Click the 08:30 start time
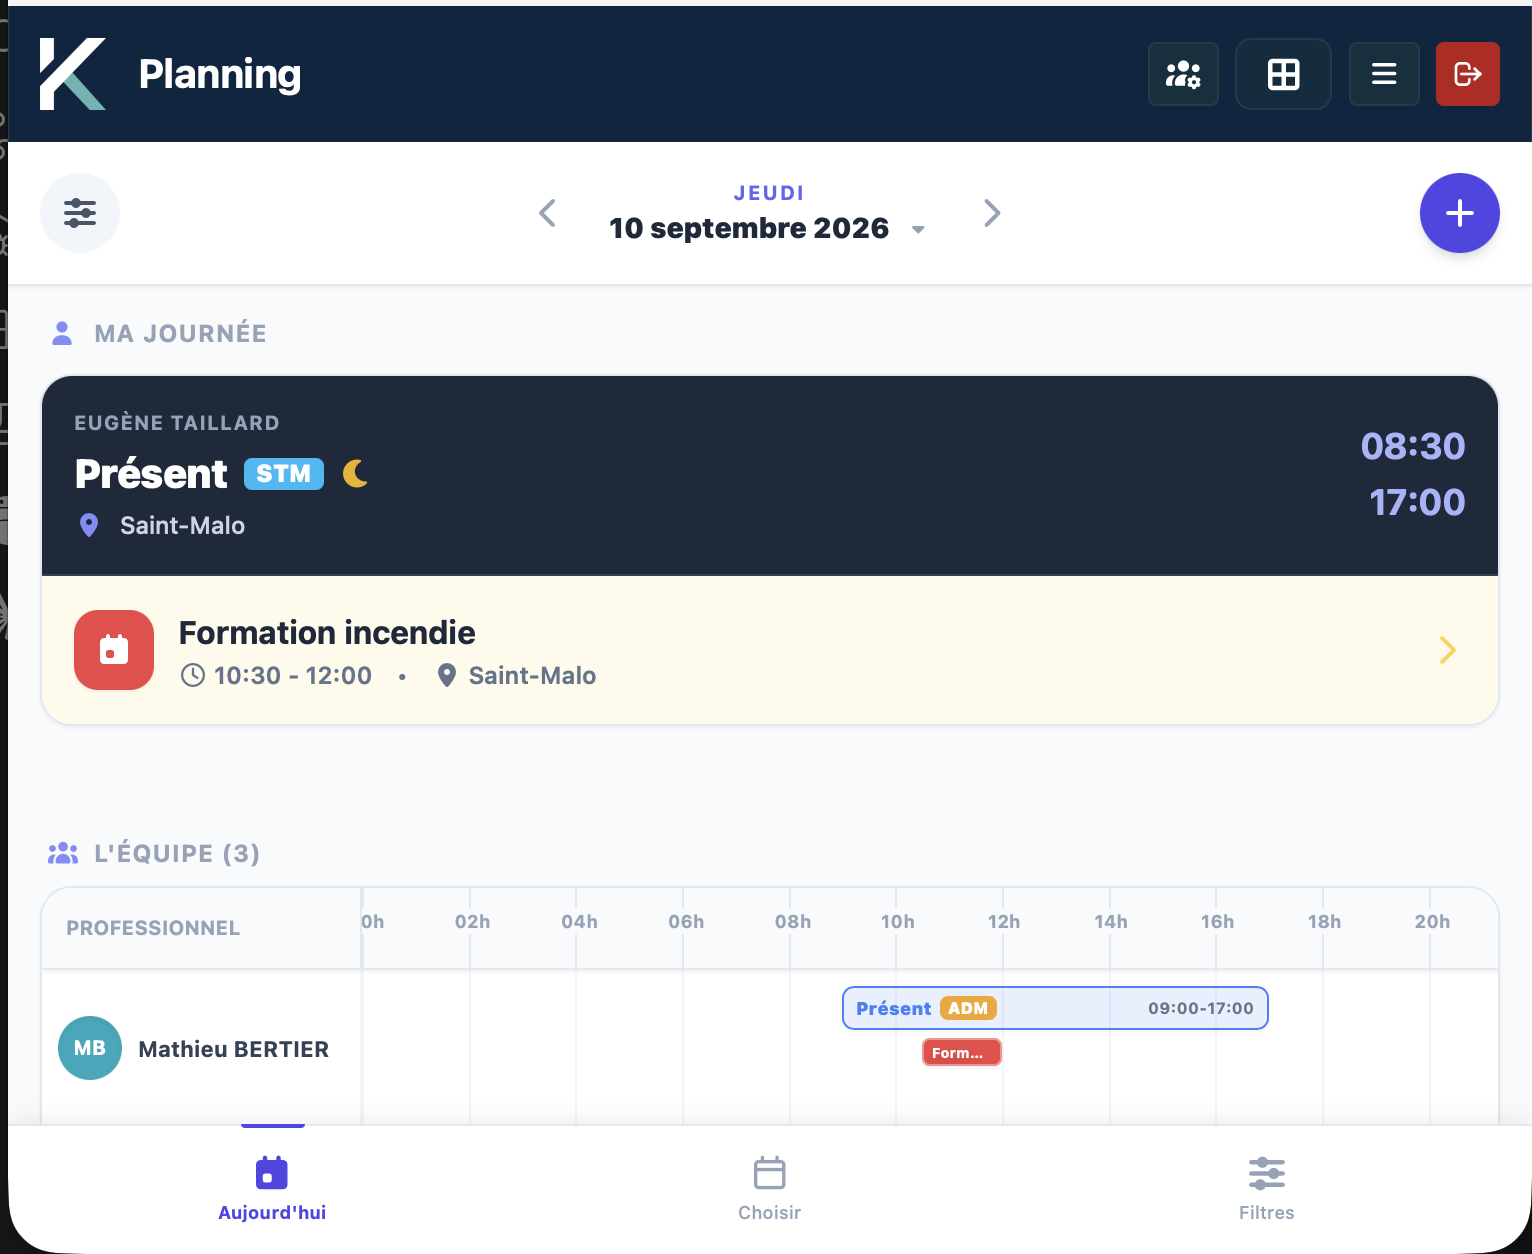This screenshot has width=1532, height=1254. click(x=1413, y=446)
